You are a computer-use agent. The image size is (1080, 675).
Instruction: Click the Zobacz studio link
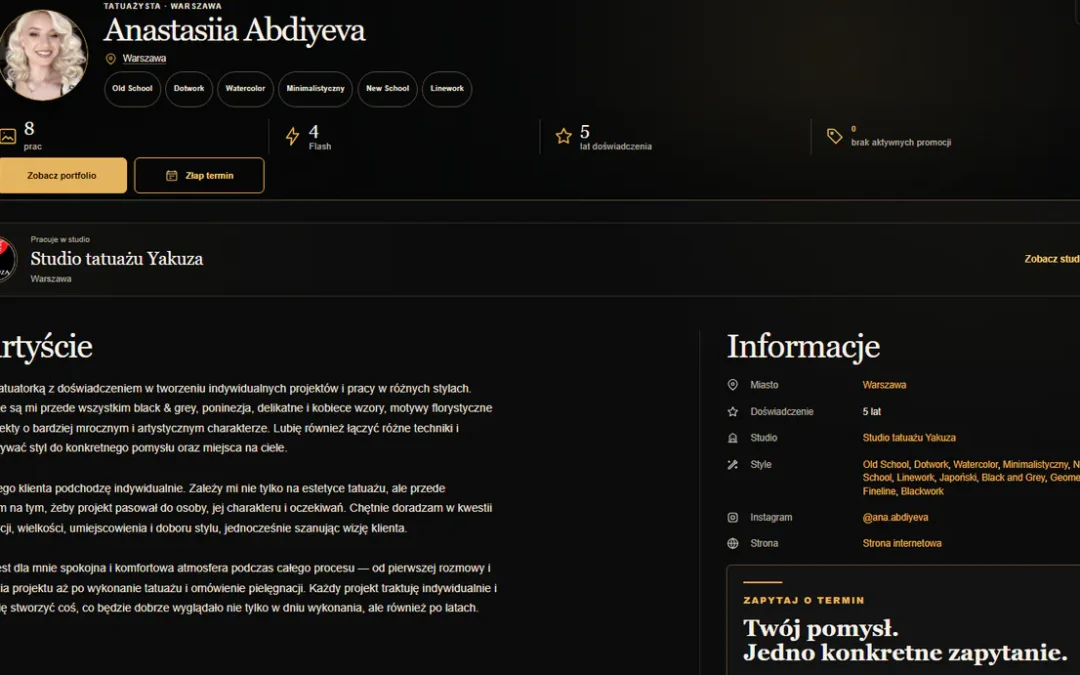1052,259
